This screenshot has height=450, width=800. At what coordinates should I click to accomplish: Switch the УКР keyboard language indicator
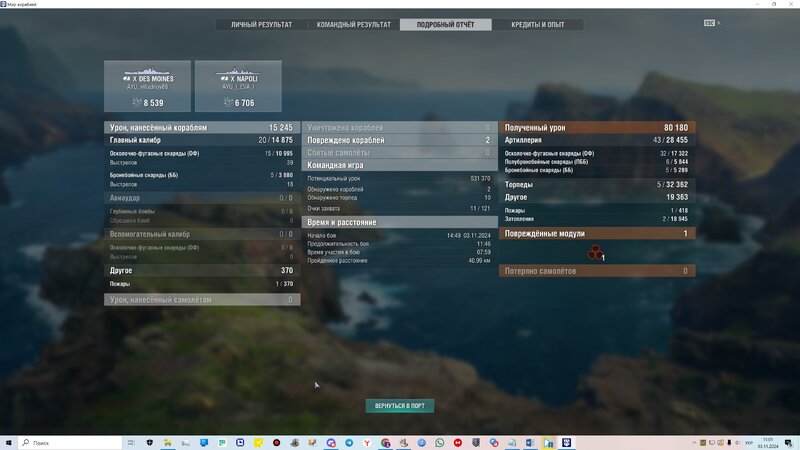749,443
